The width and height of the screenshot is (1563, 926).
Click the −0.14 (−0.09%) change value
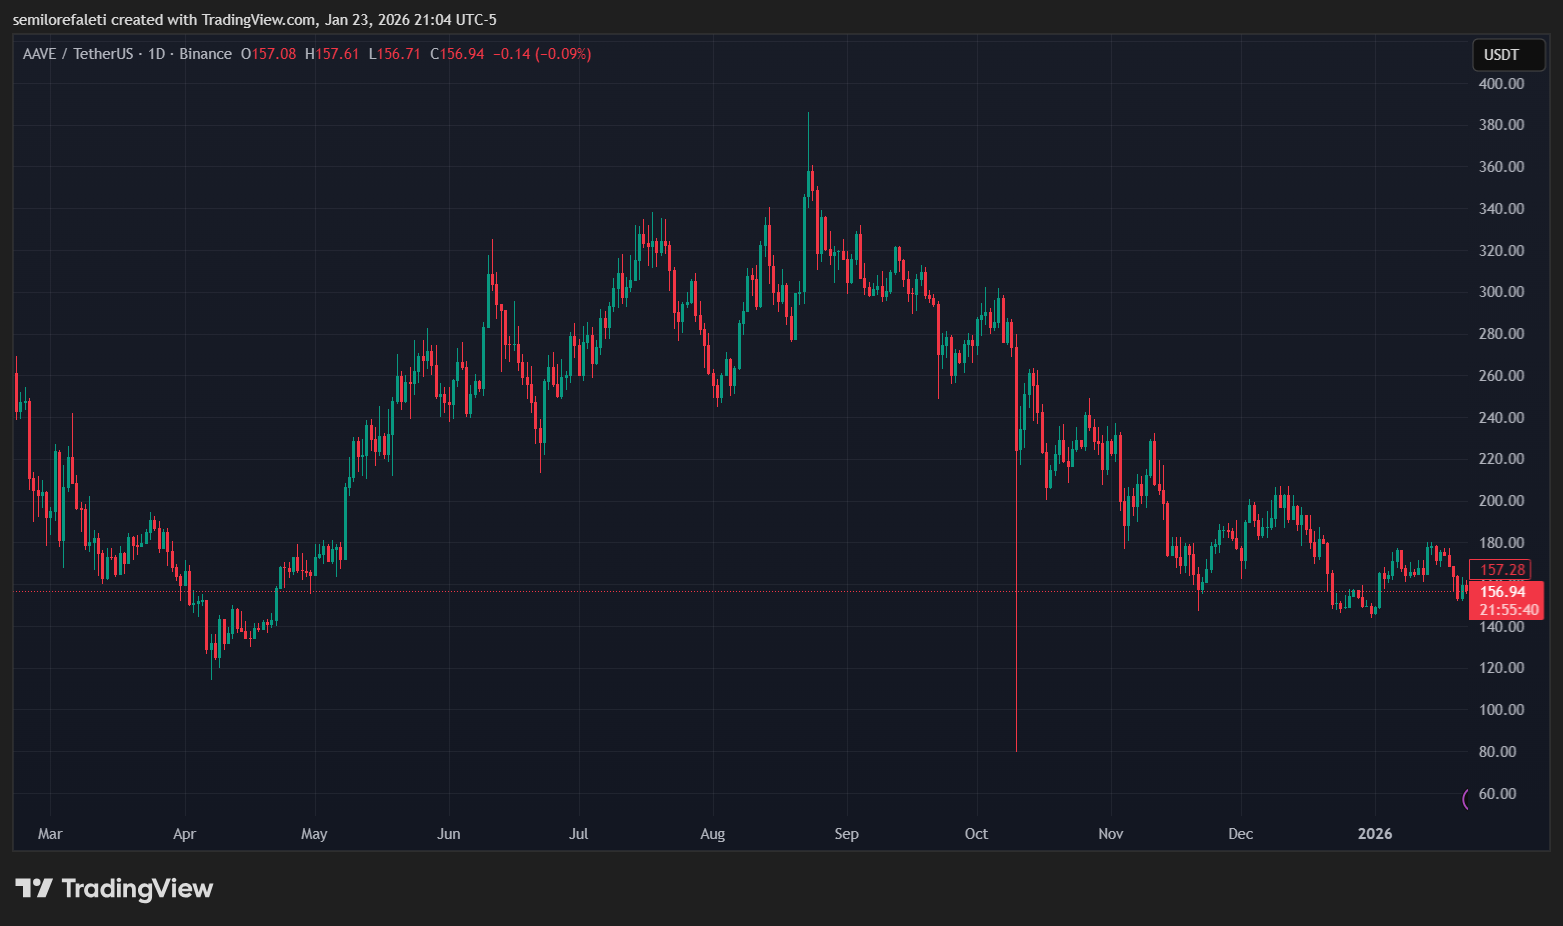[x=541, y=54]
